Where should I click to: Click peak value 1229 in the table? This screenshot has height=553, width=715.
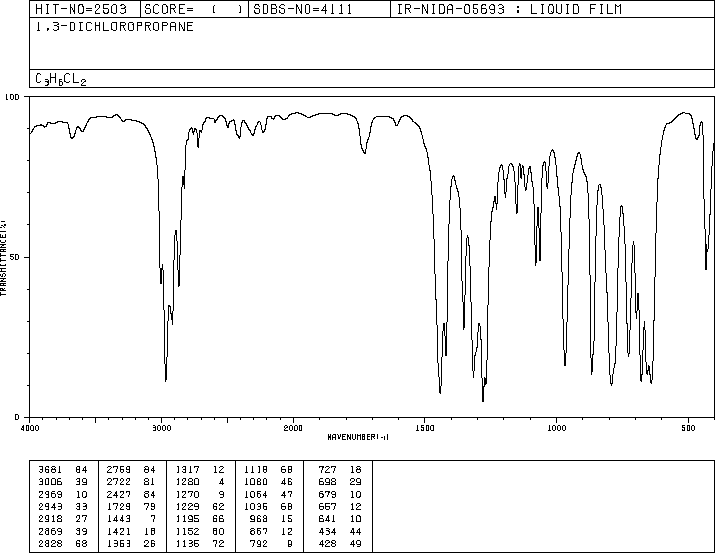(x=187, y=506)
